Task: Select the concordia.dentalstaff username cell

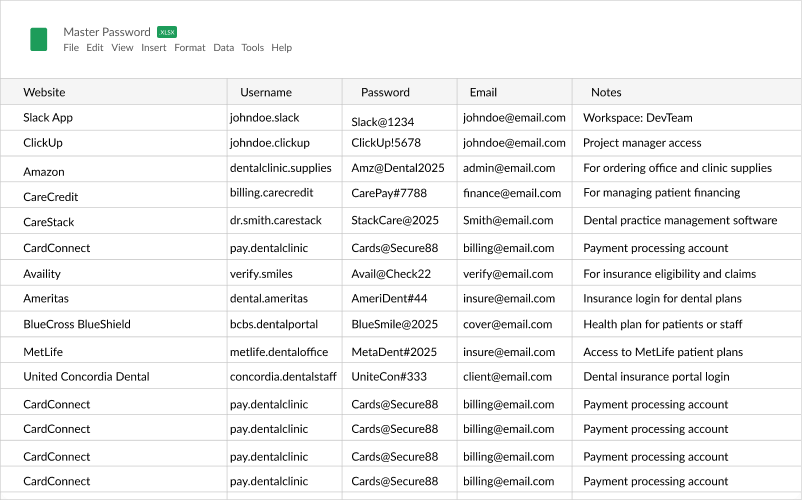Action: 283,377
